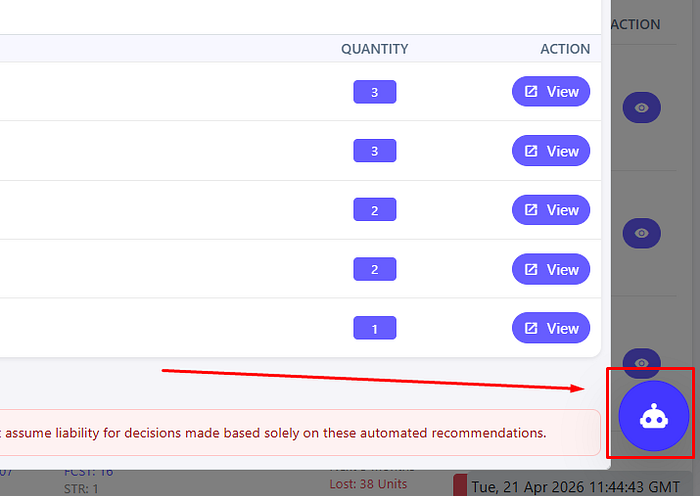Select the quantity badge 2 in third row
Screen dimensions: 700x496
(374, 210)
